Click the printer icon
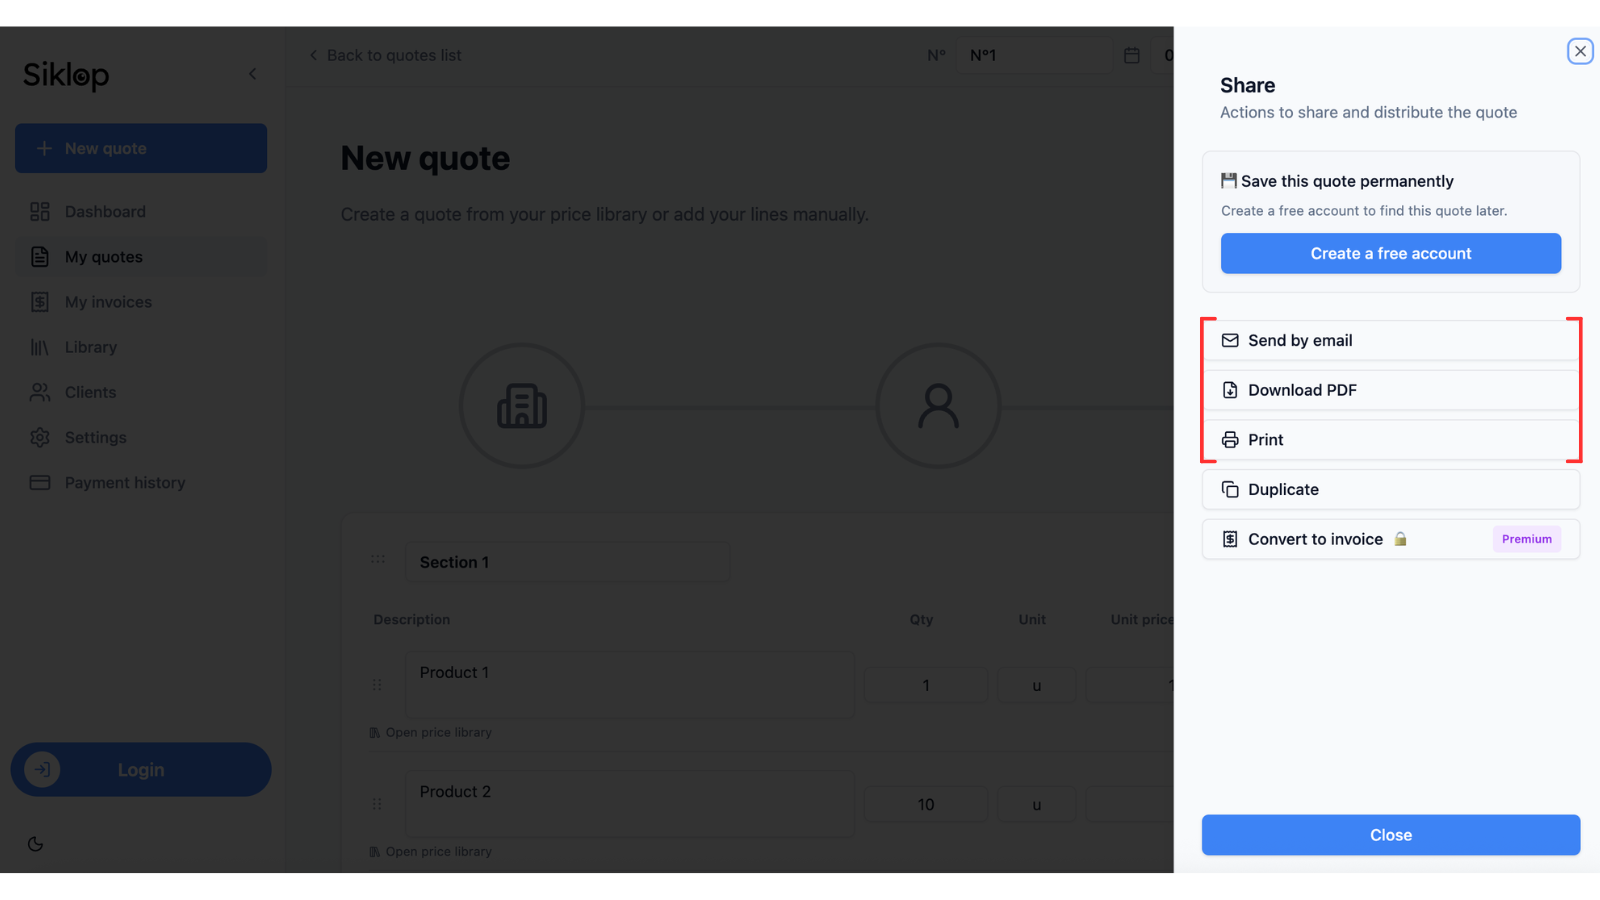The image size is (1600, 900). point(1230,440)
